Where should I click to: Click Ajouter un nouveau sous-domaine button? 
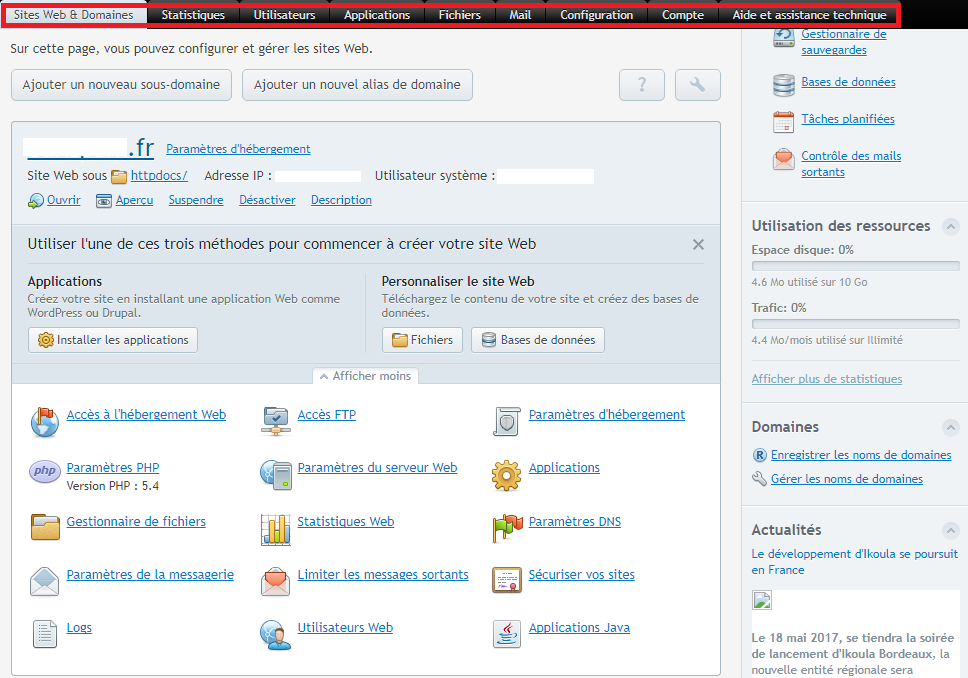pos(121,85)
